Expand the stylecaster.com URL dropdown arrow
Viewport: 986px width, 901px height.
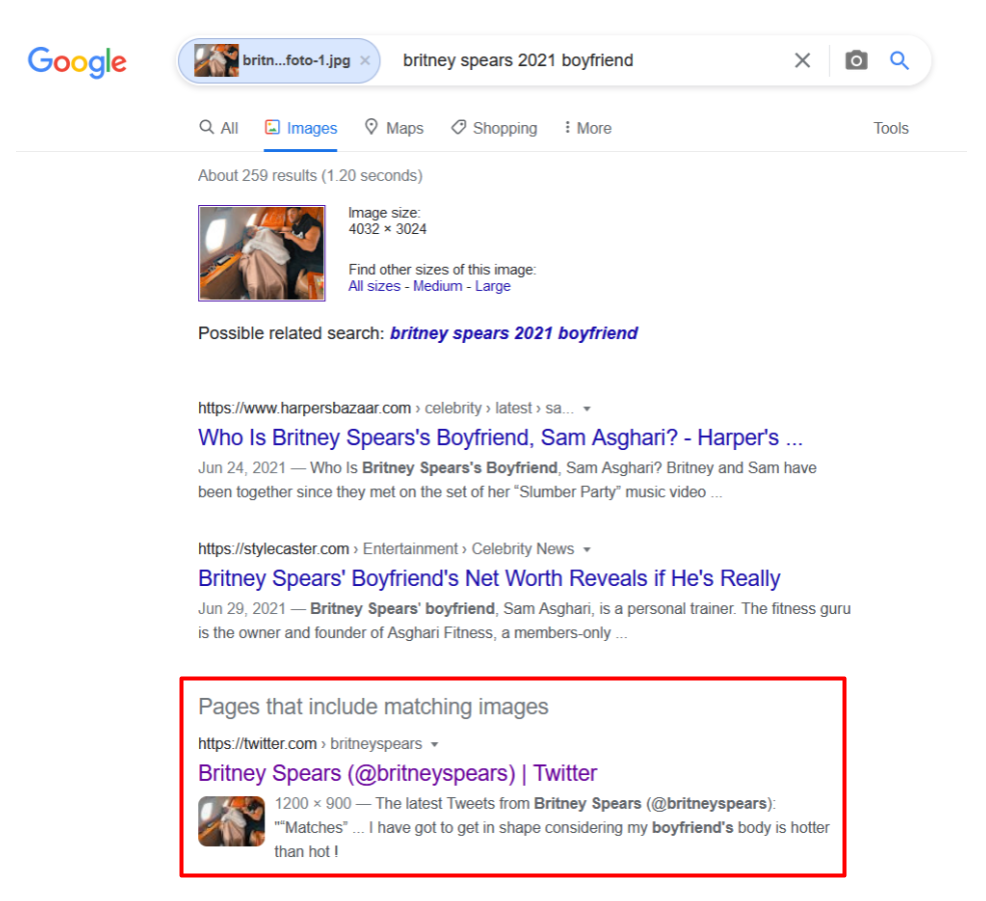(x=587, y=549)
